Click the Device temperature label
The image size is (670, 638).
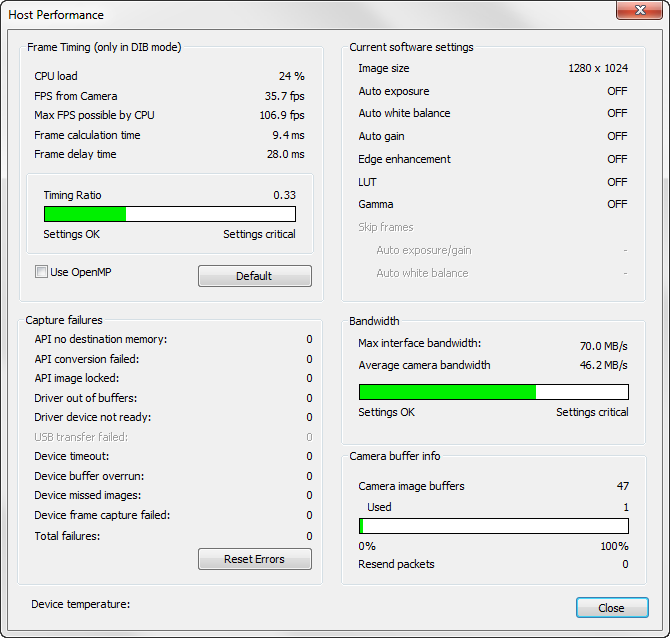click(x=80, y=604)
